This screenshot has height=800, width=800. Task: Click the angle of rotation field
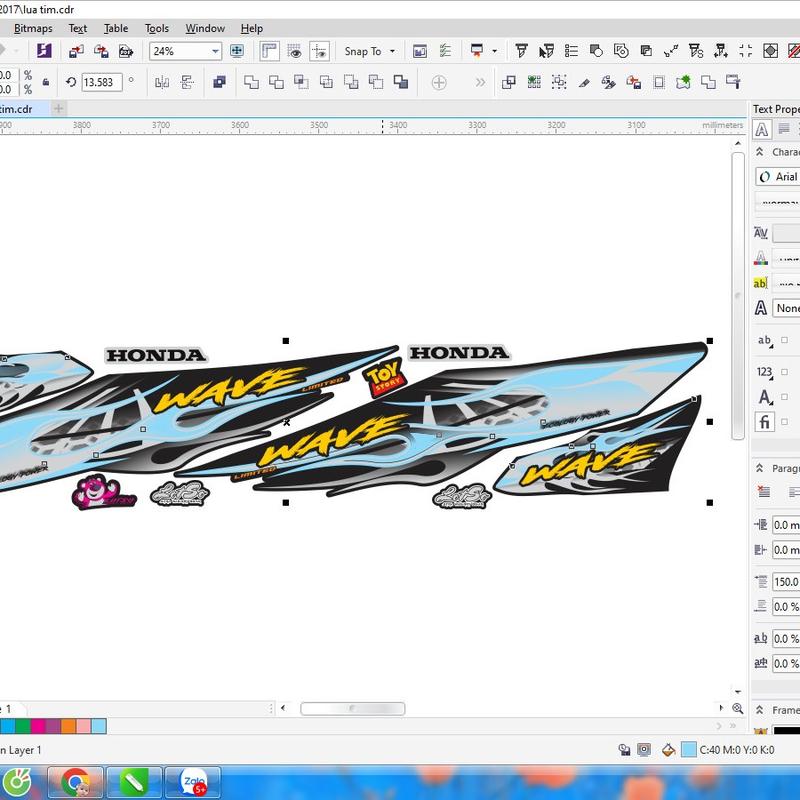click(102, 82)
